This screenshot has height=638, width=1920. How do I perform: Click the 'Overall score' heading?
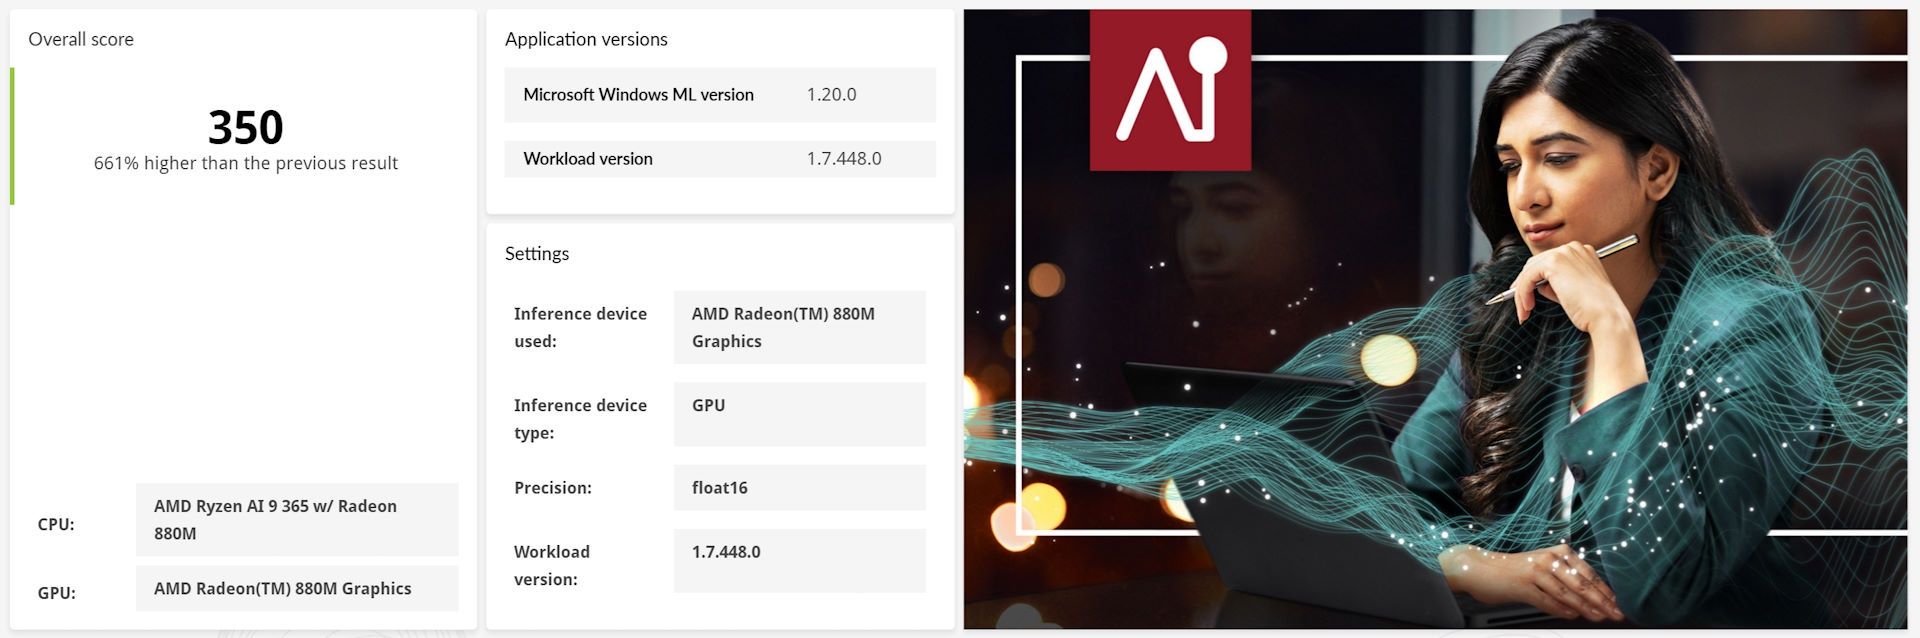pos(81,39)
